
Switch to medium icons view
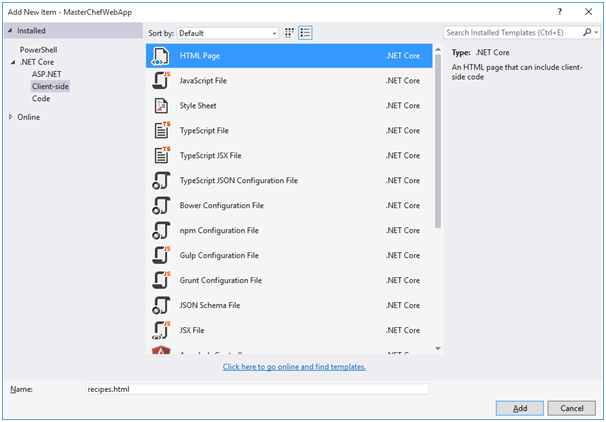click(x=289, y=33)
